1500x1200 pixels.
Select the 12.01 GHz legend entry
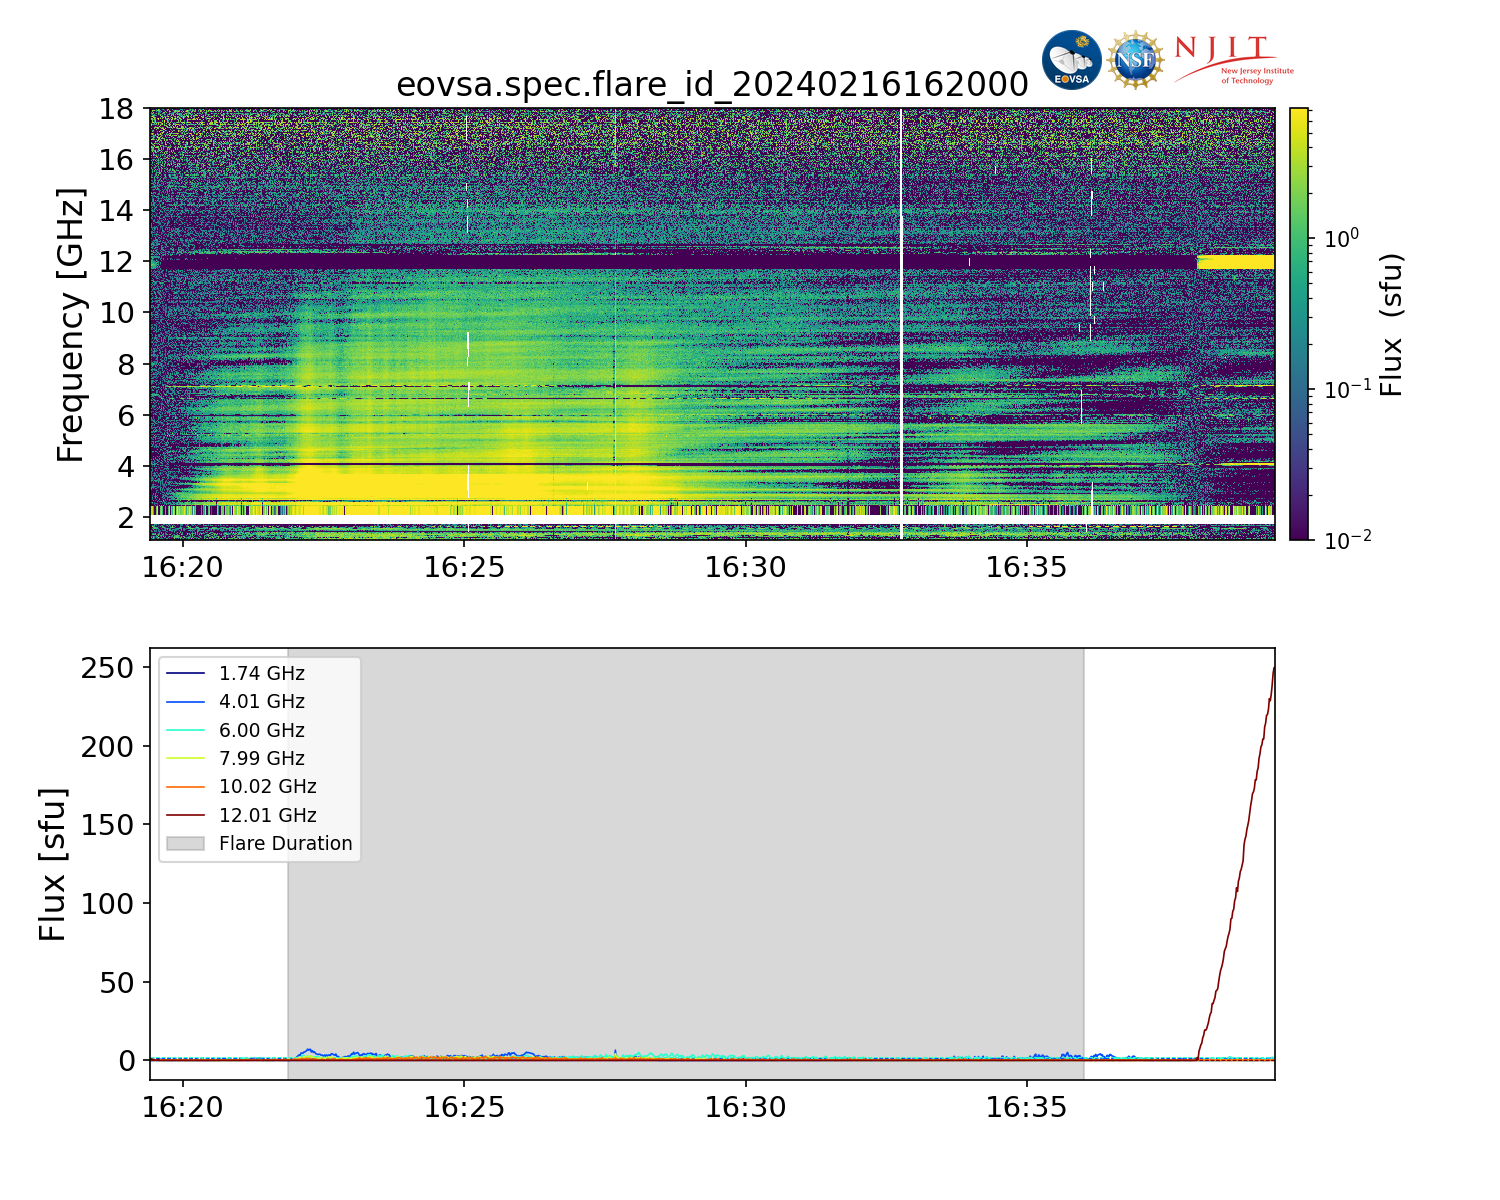pyautogui.click(x=267, y=816)
